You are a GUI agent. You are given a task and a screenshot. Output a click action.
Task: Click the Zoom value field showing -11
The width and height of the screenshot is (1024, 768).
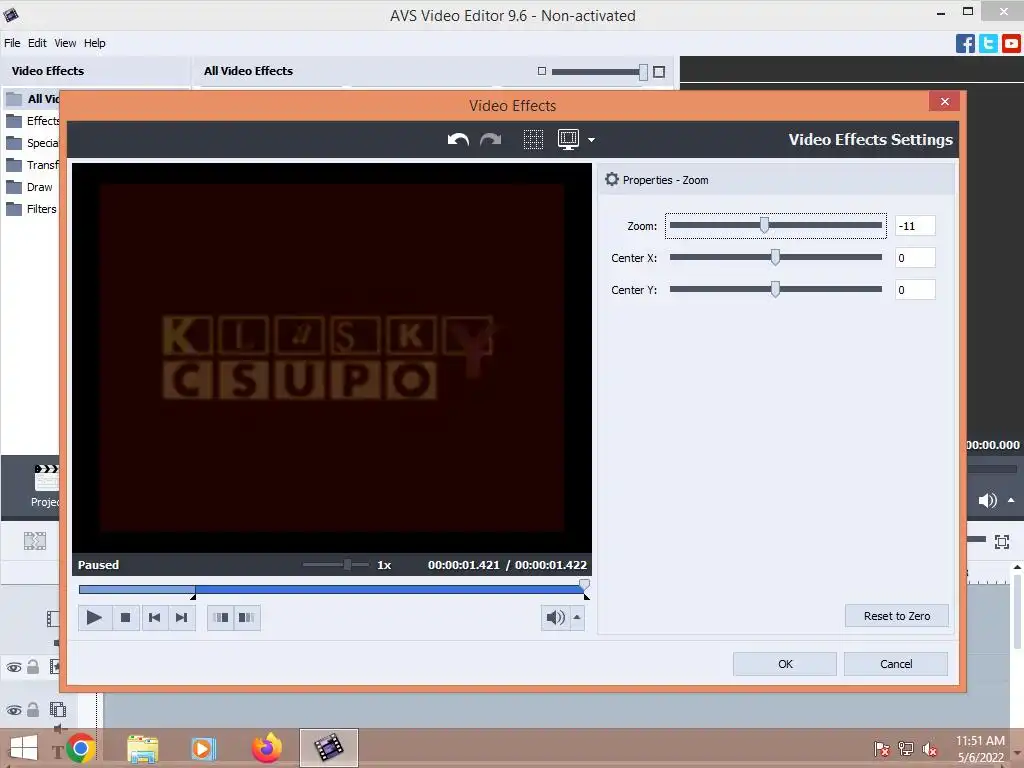(915, 226)
